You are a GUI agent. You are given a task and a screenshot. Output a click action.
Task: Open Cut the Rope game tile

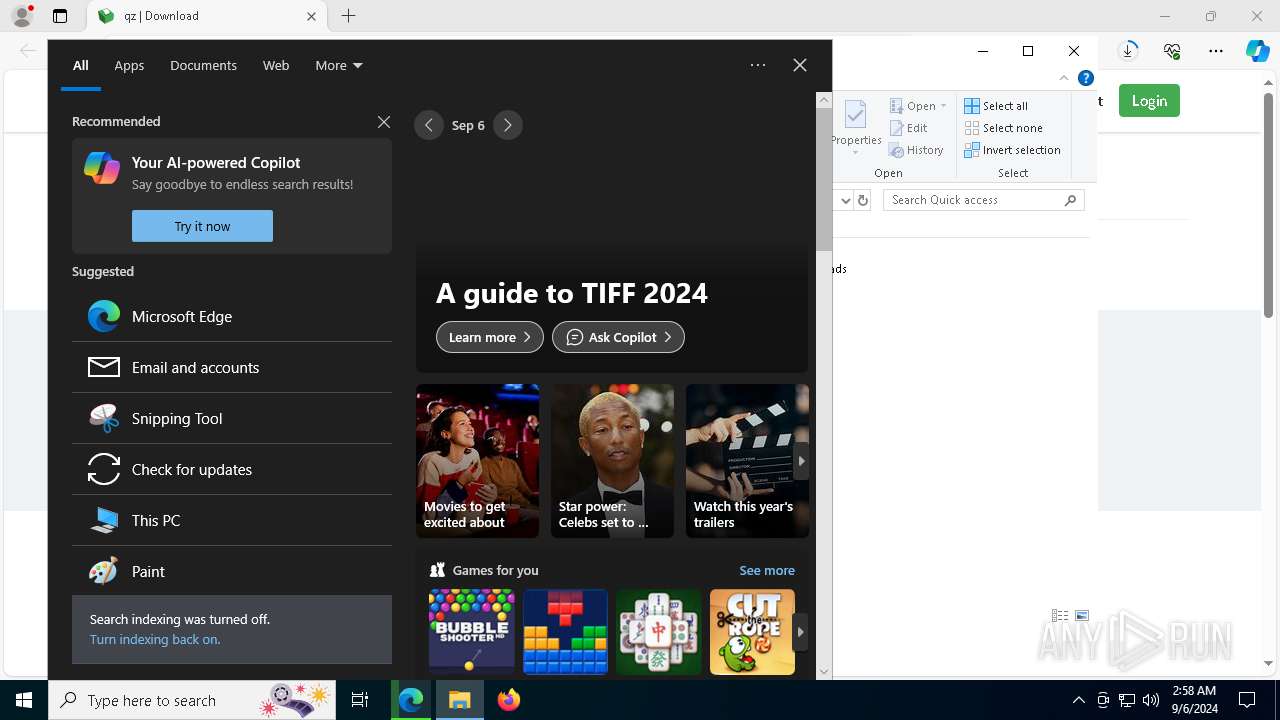pyautogui.click(x=752, y=632)
